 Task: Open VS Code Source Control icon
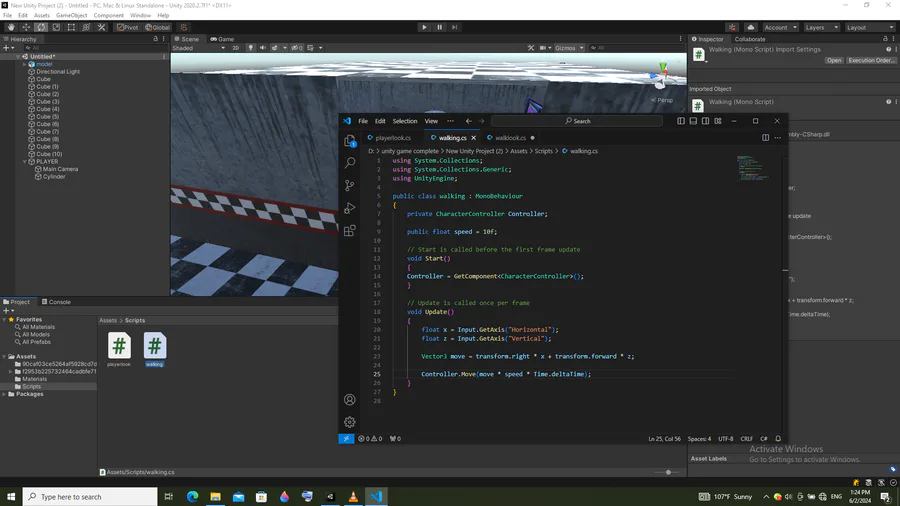(350, 185)
